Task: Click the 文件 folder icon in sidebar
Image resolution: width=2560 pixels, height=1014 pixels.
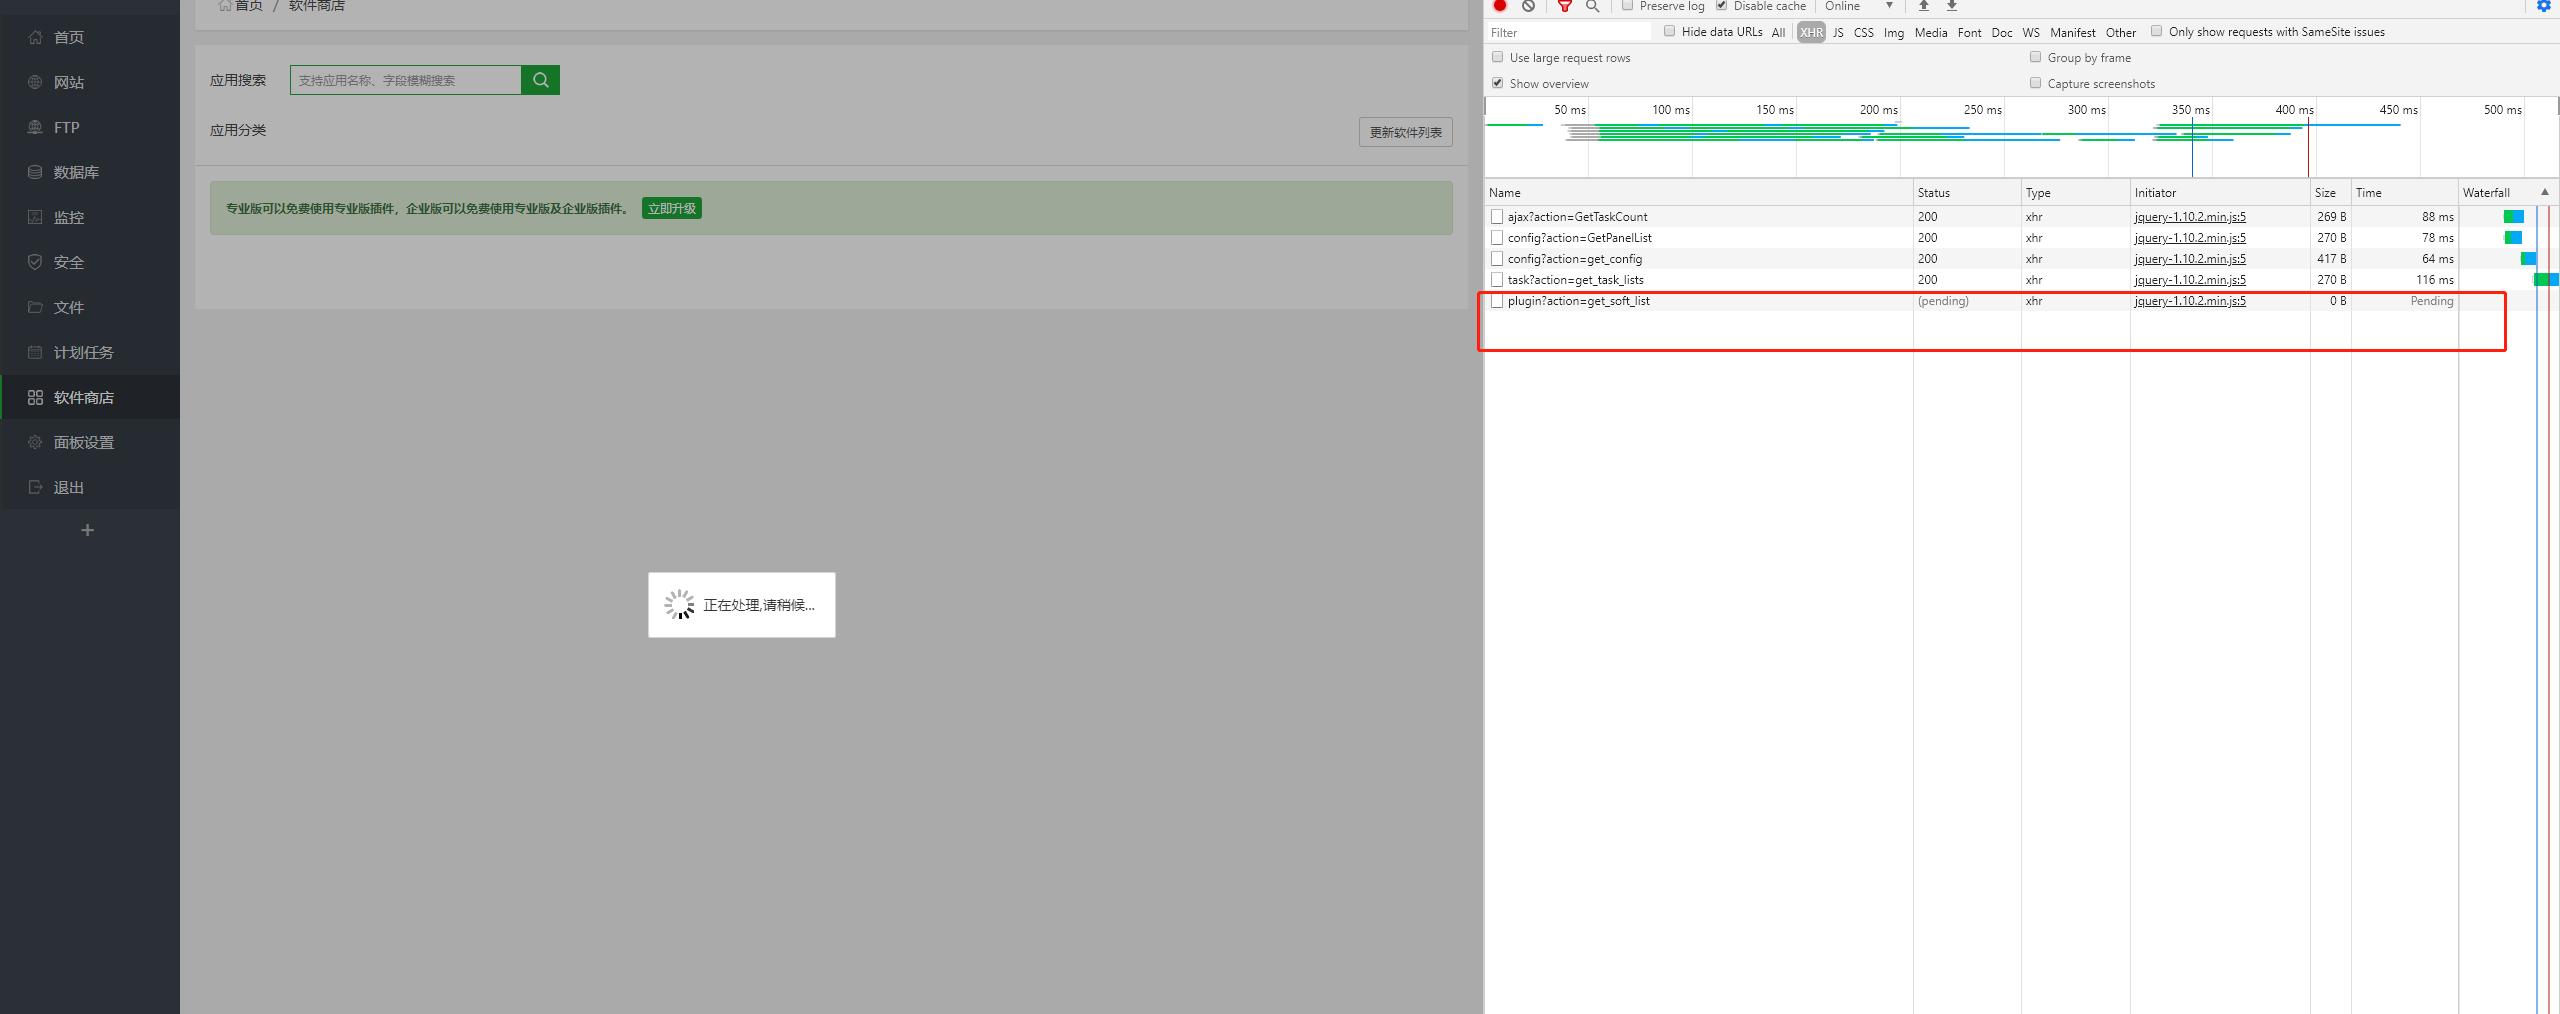Action: click(x=35, y=307)
